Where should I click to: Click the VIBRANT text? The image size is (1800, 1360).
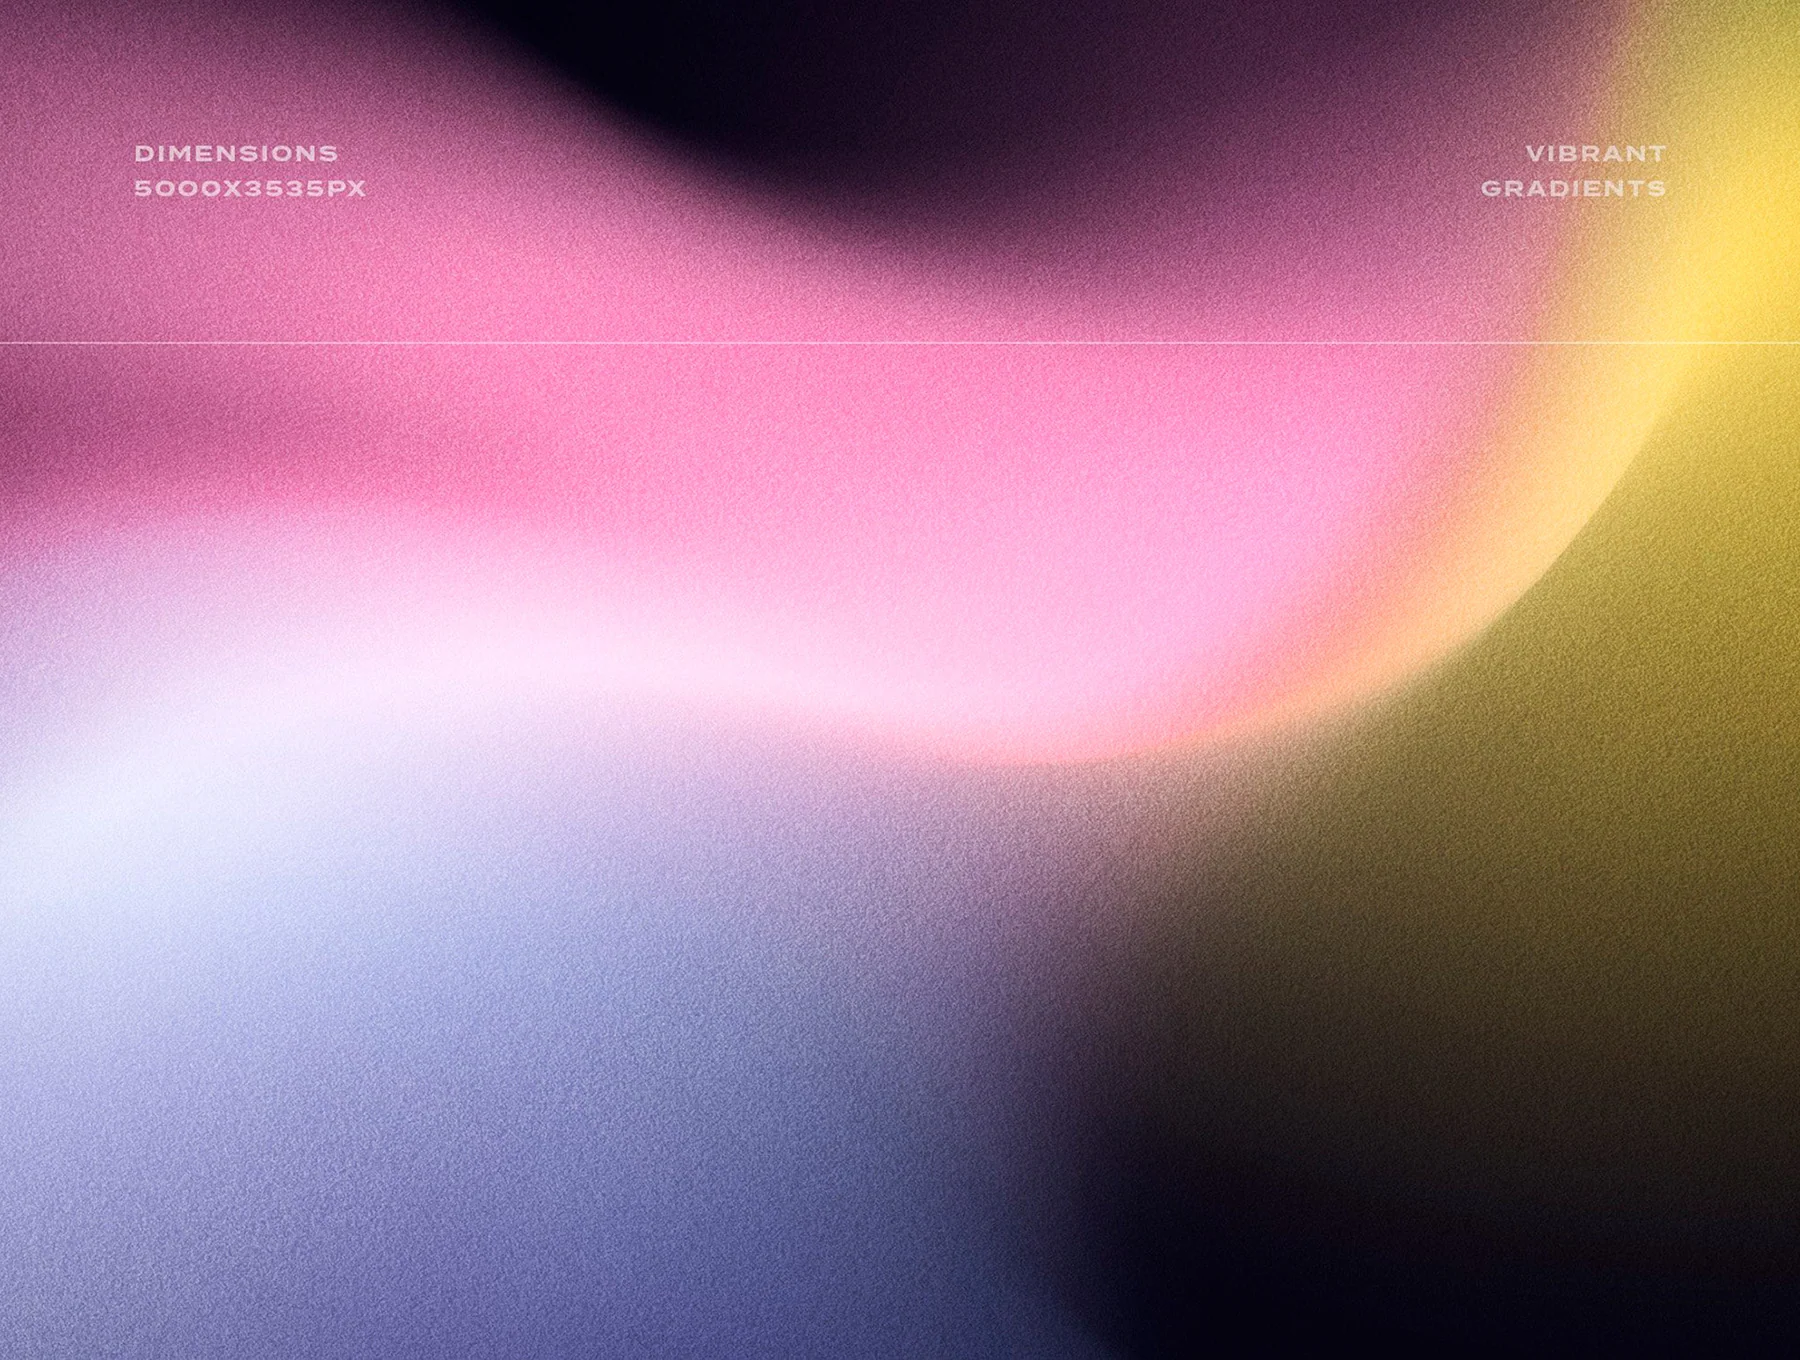[x=1596, y=154]
